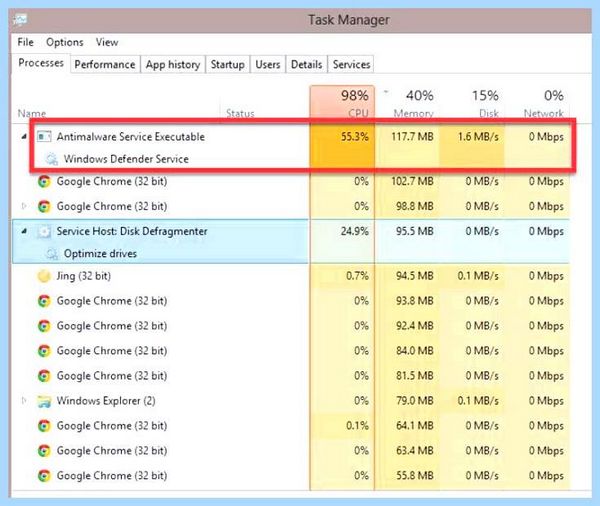Click the 95.5 MB memory value
Image resolution: width=600 pixels, height=506 pixels.
click(x=415, y=231)
